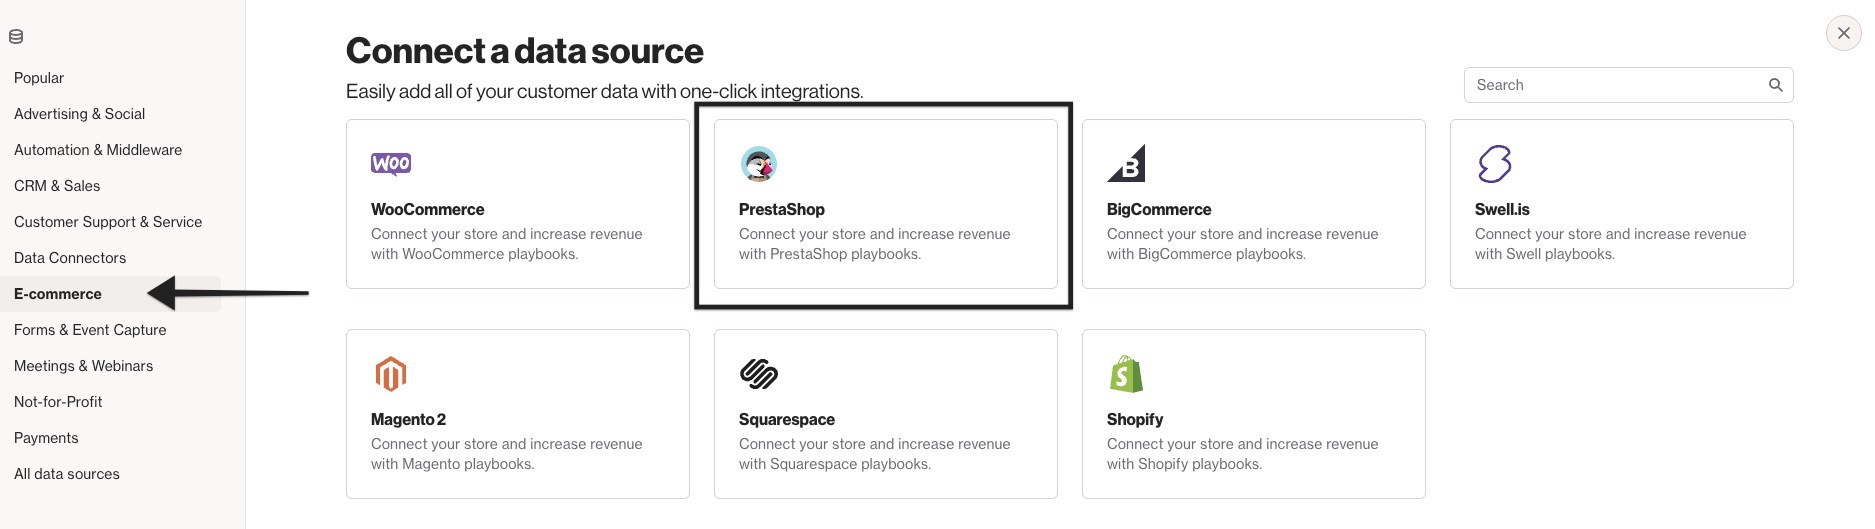Click the magnifier icon in the search box
The height and width of the screenshot is (529, 1875).
[x=1776, y=85]
